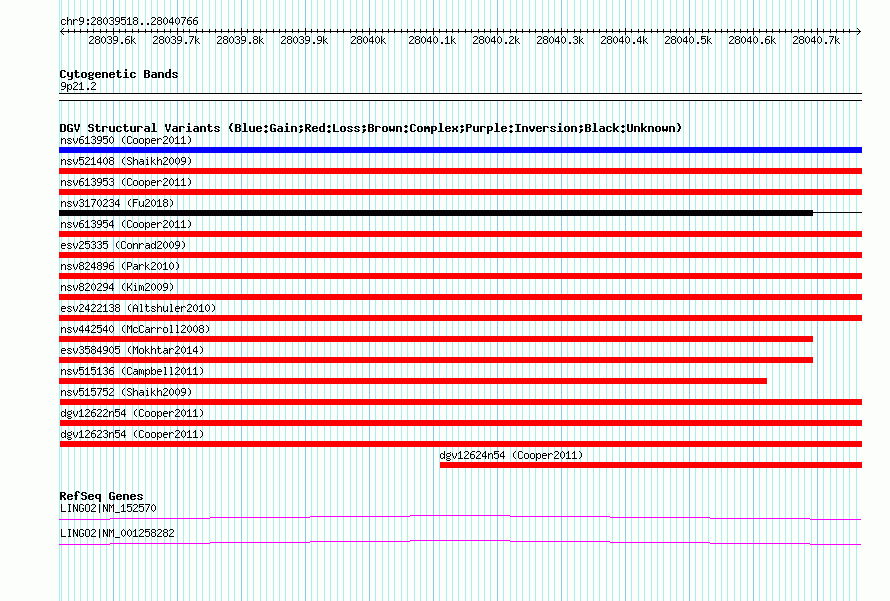Click the 28040.4k ruler tick label
890x601 pixels.
(624, 40)
